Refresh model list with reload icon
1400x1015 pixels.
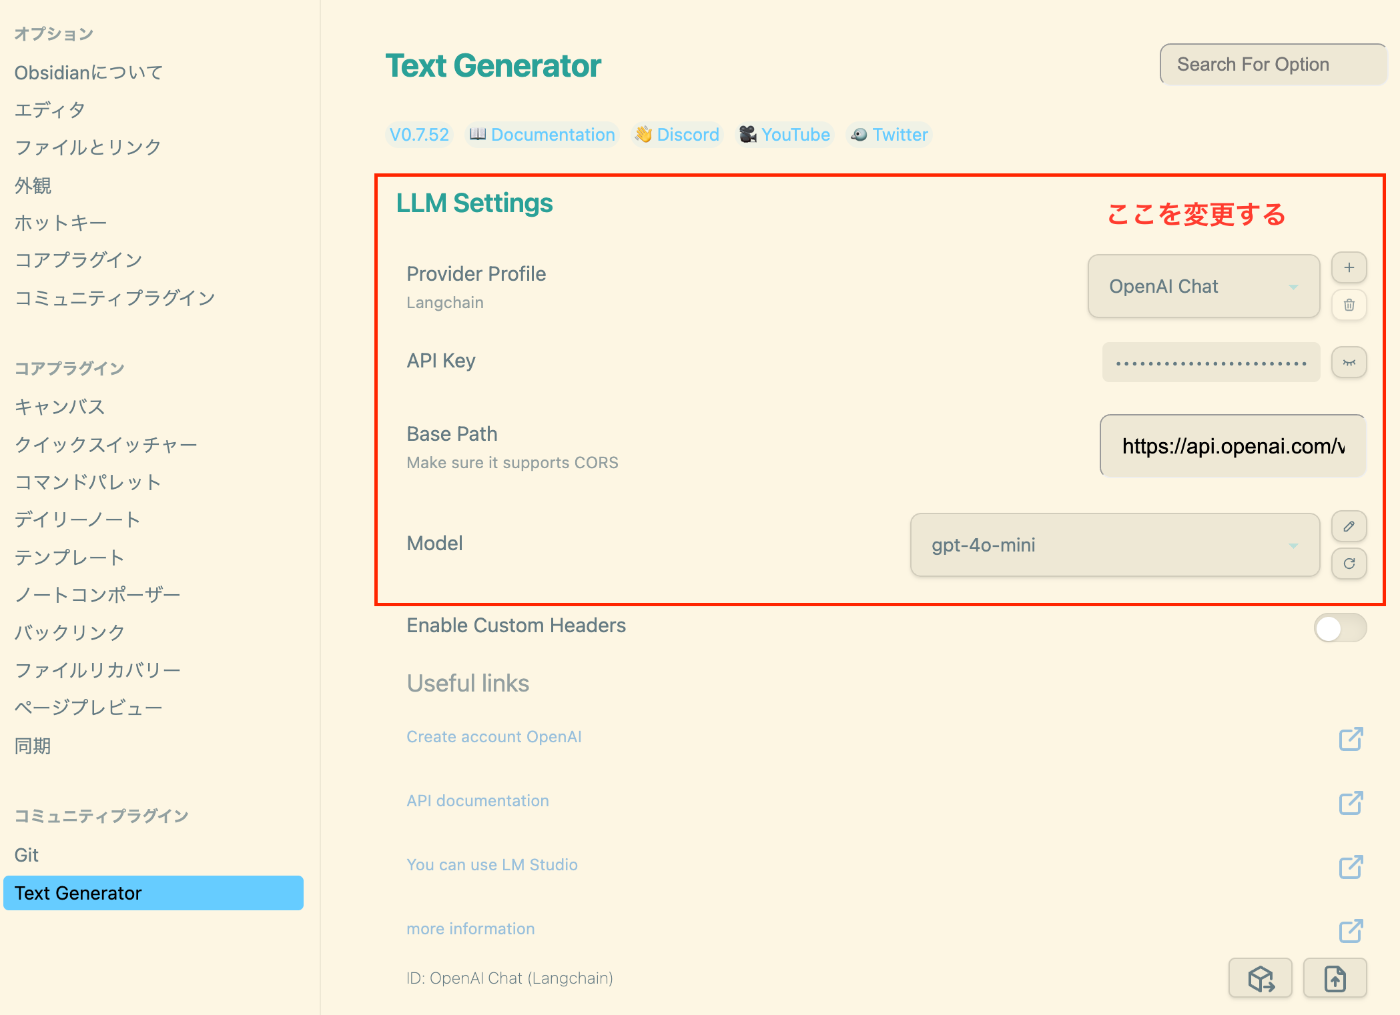click(x=1349, y=564)
